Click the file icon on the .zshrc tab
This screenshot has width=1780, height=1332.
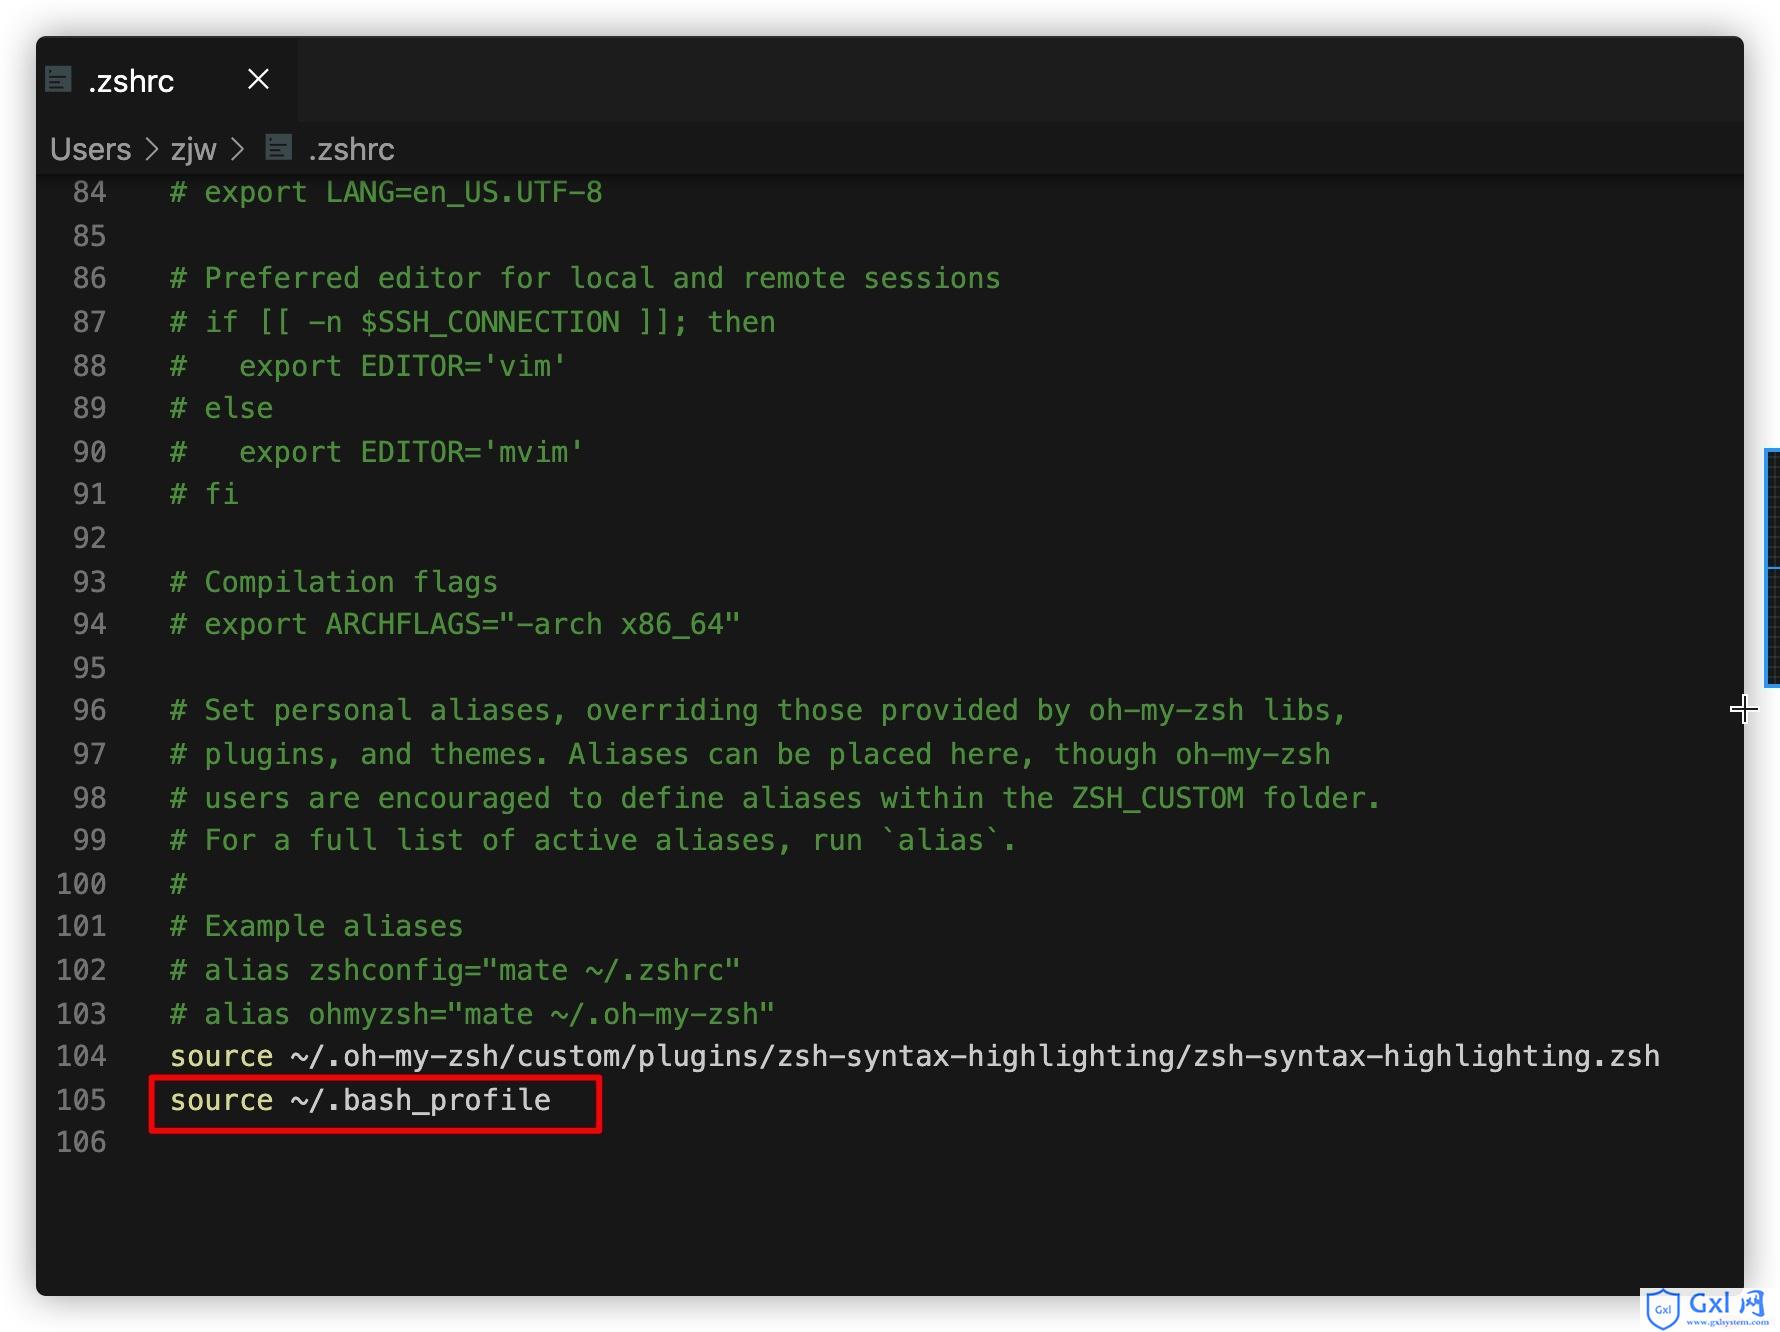coord(59,79)
